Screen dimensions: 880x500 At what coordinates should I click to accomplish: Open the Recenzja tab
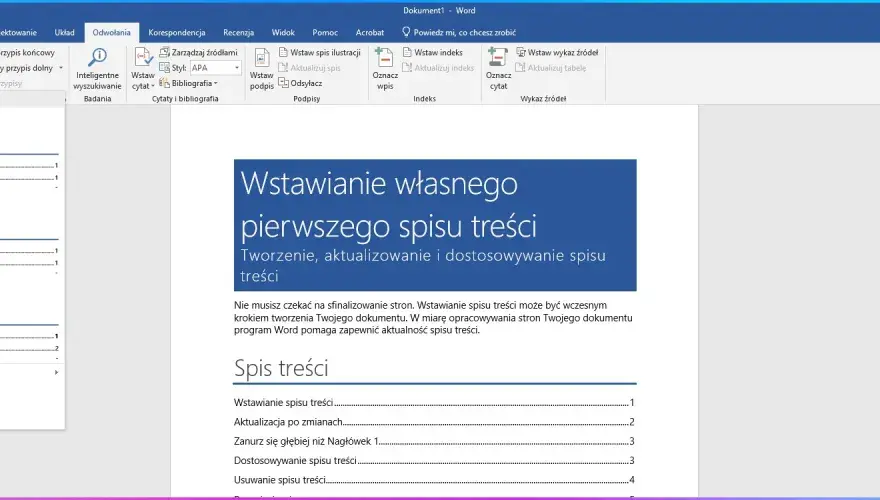[239, 33]
